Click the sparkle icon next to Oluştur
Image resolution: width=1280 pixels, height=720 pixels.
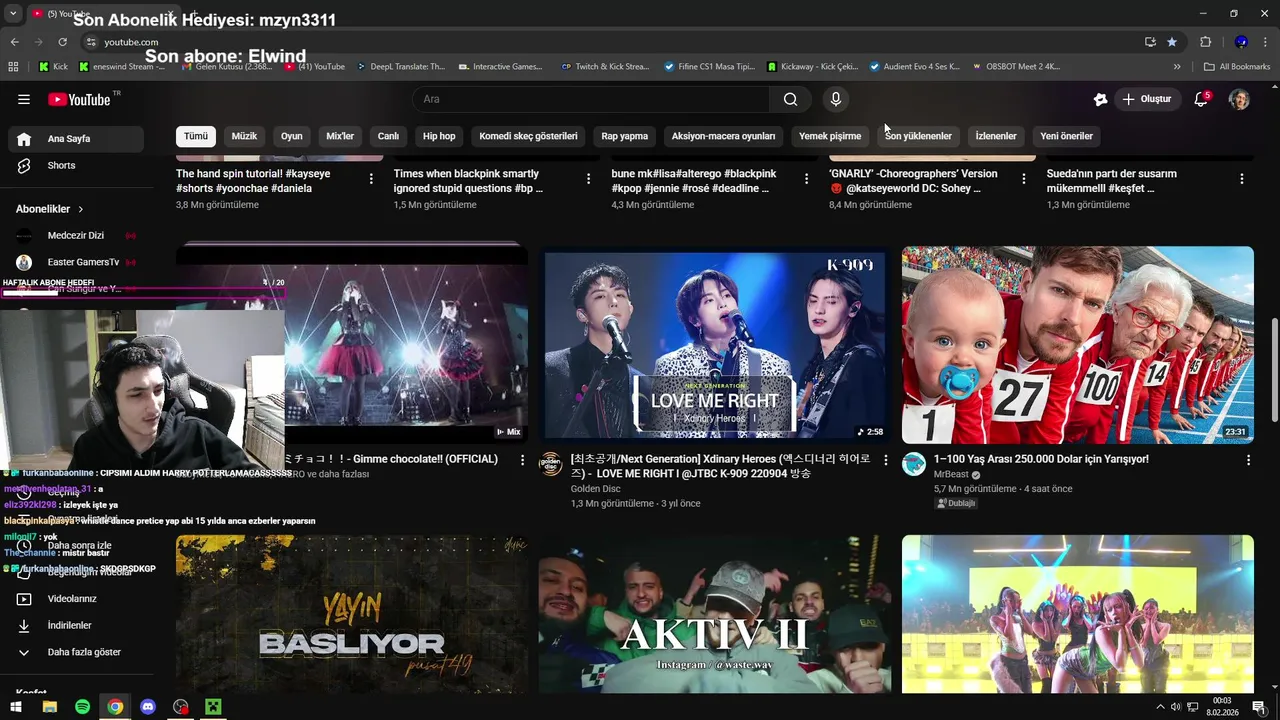pos(1100,99)
